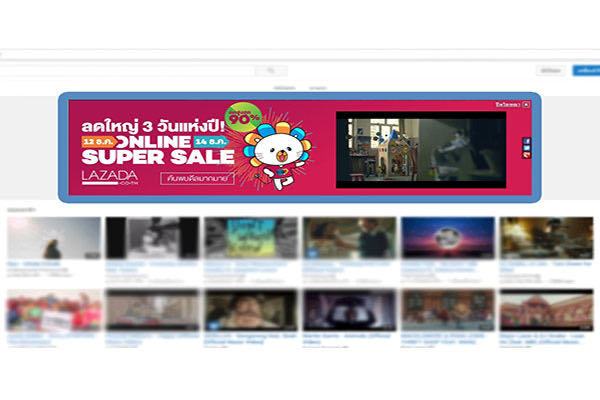This screenshot has height=400, width=600.
Task: Open the dark blue-toned video thumbnail
Action: click(349, 310)
